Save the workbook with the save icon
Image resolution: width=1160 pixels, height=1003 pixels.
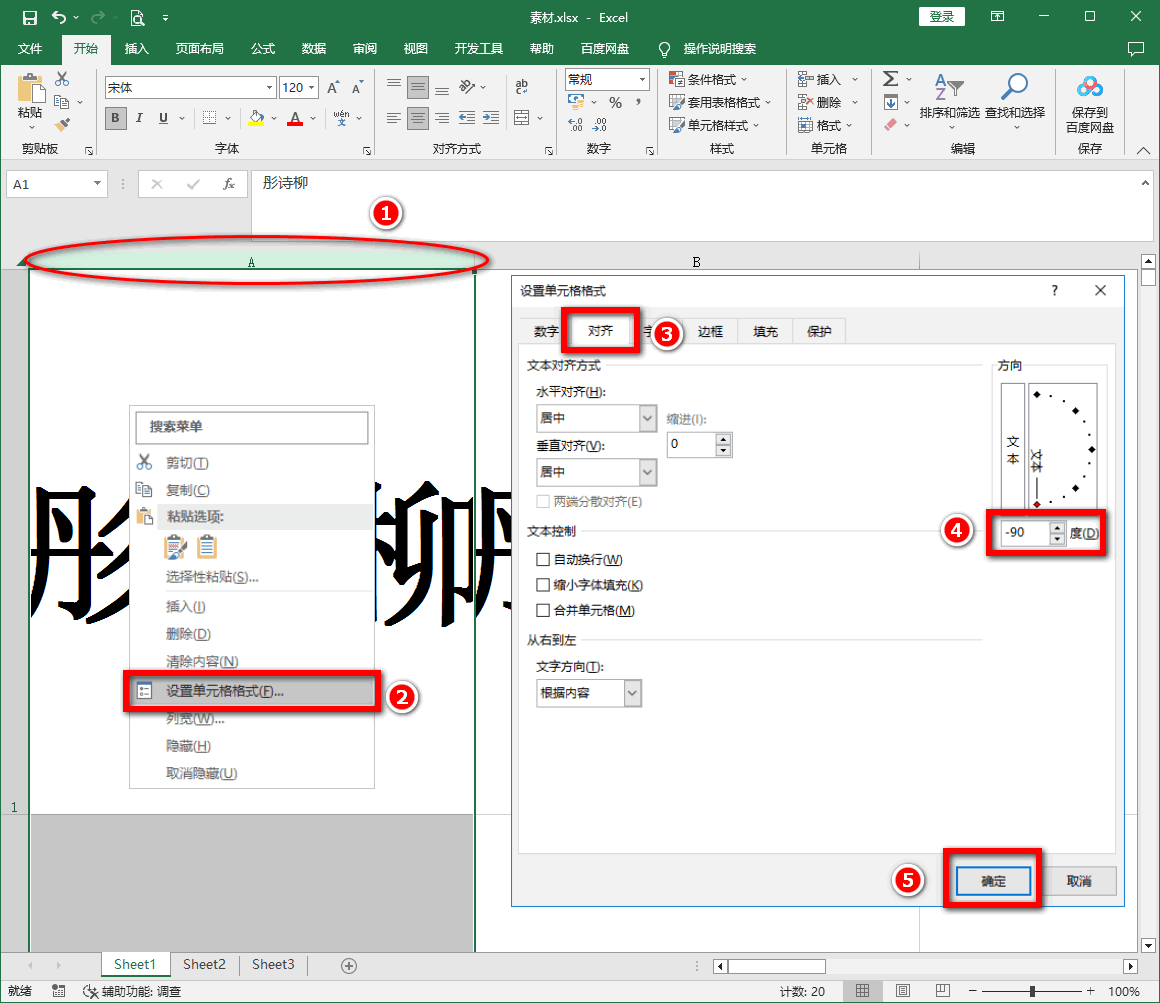pyautogui.click(x=30, y=17)
